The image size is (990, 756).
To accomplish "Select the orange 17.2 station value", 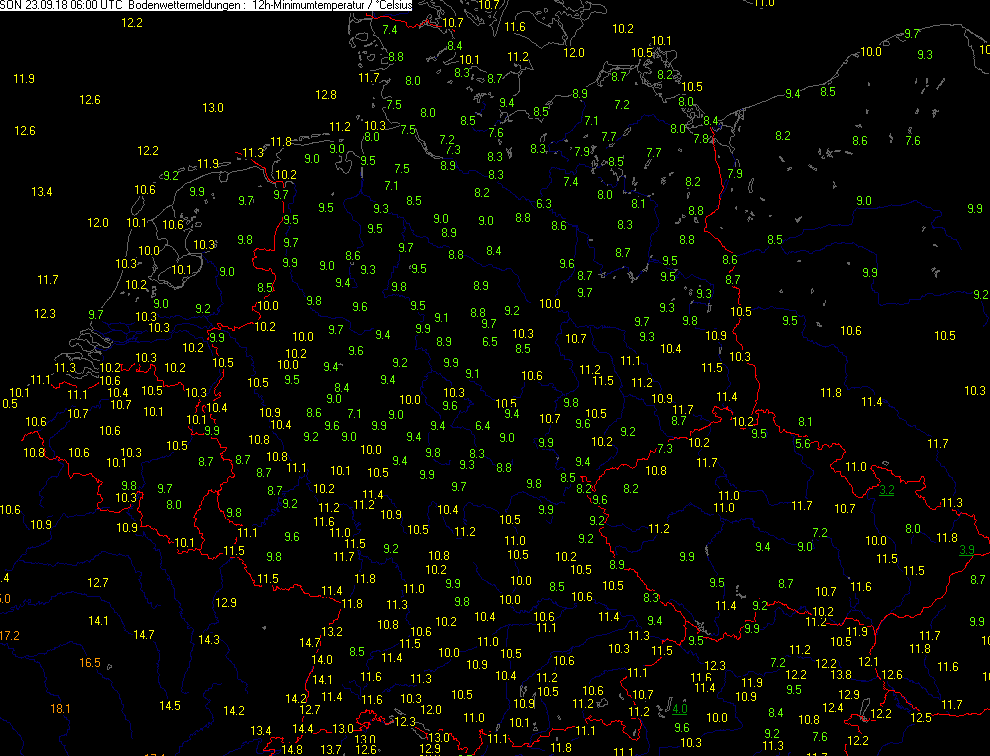I will point(9,635).
